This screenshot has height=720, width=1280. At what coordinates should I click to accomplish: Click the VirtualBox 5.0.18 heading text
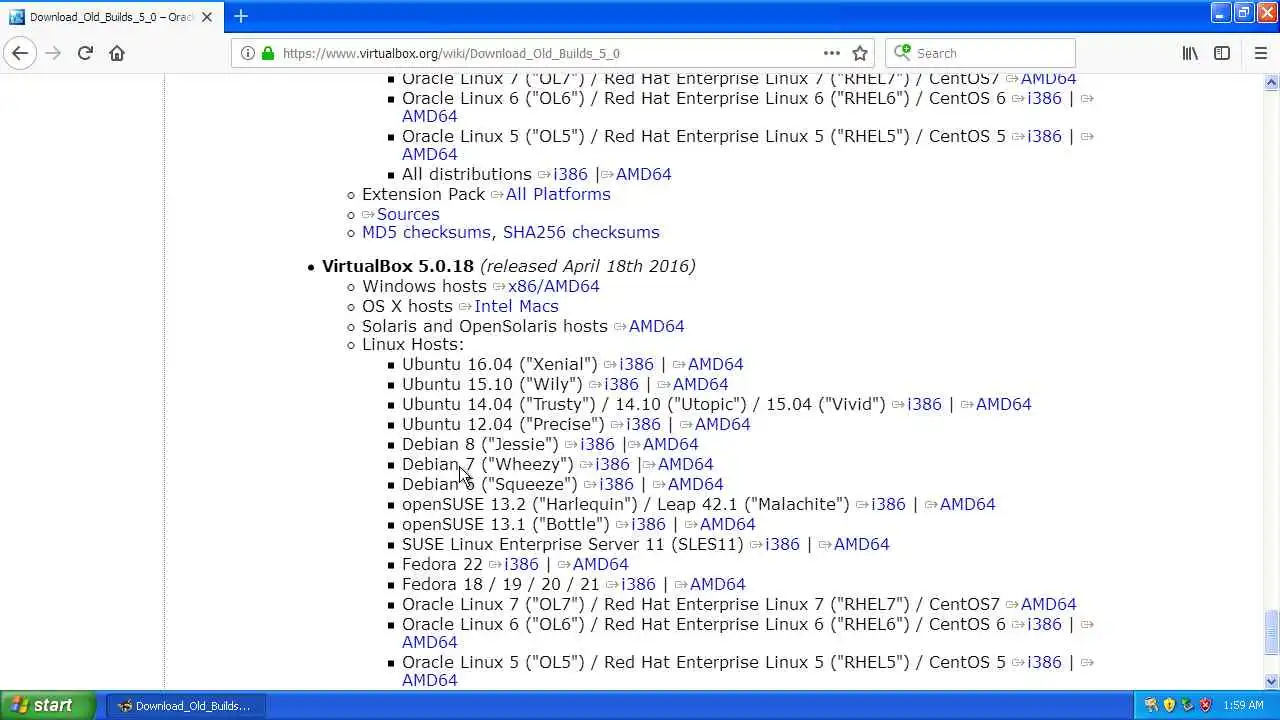point(398,266)
